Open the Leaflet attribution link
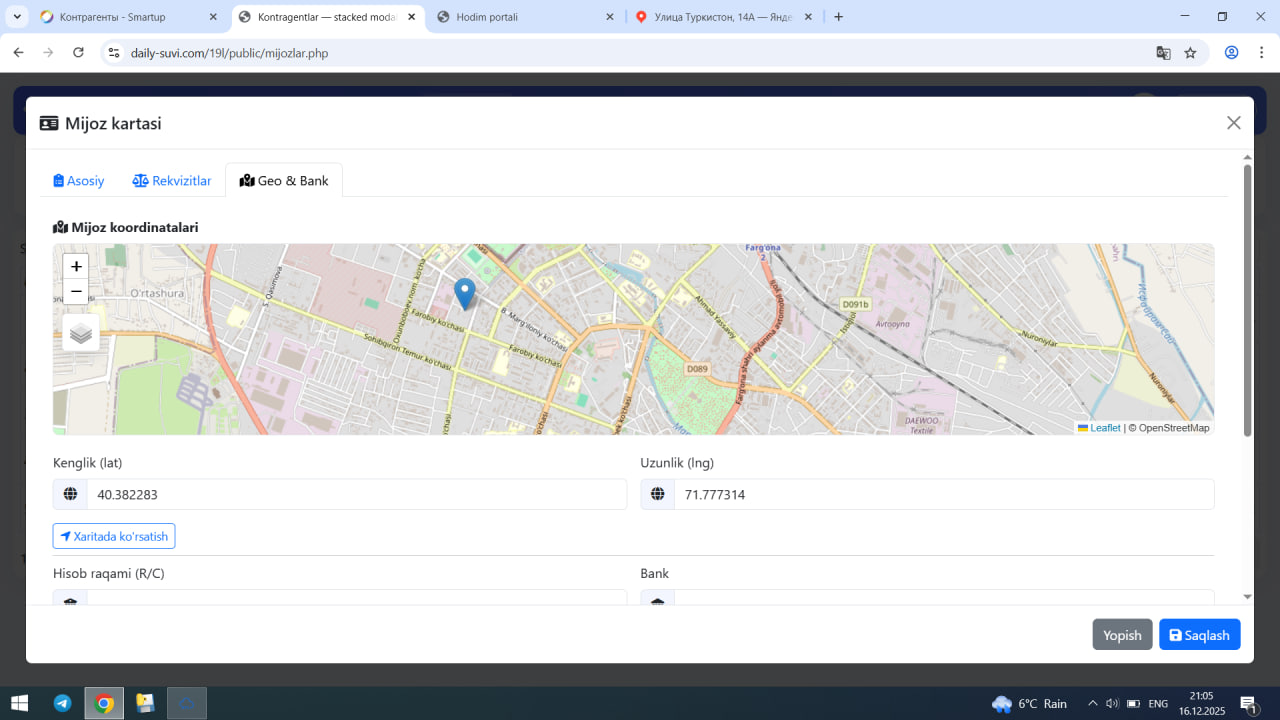1280x720 pixels. point(1104,428)
